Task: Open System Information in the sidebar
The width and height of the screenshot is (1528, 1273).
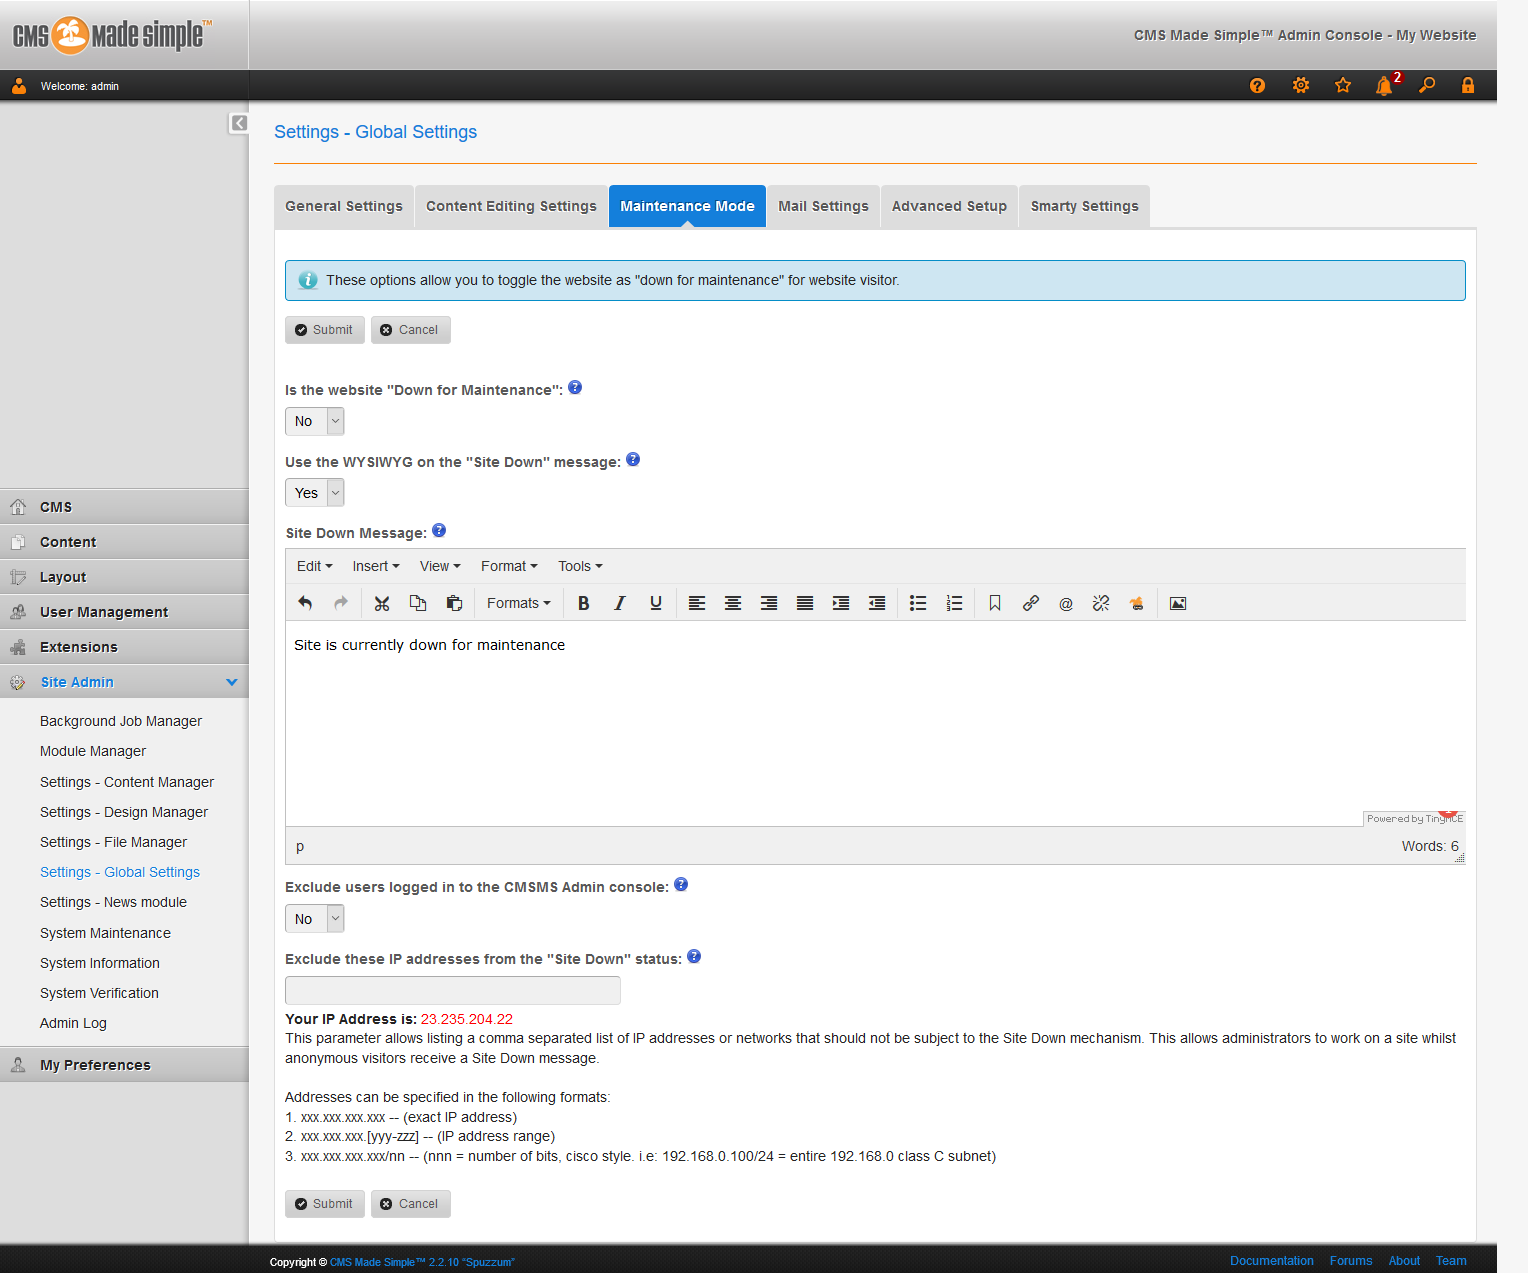Action: [x=100, y=963]
